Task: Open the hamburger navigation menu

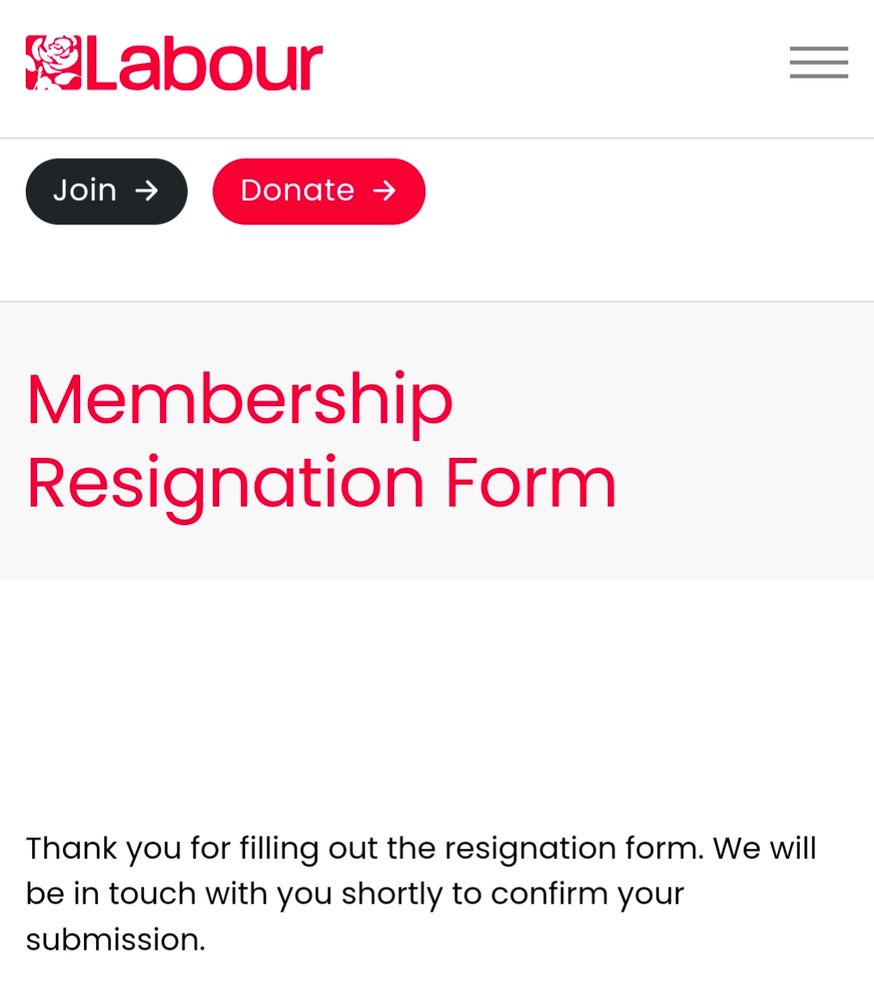Action: point(818,62)
